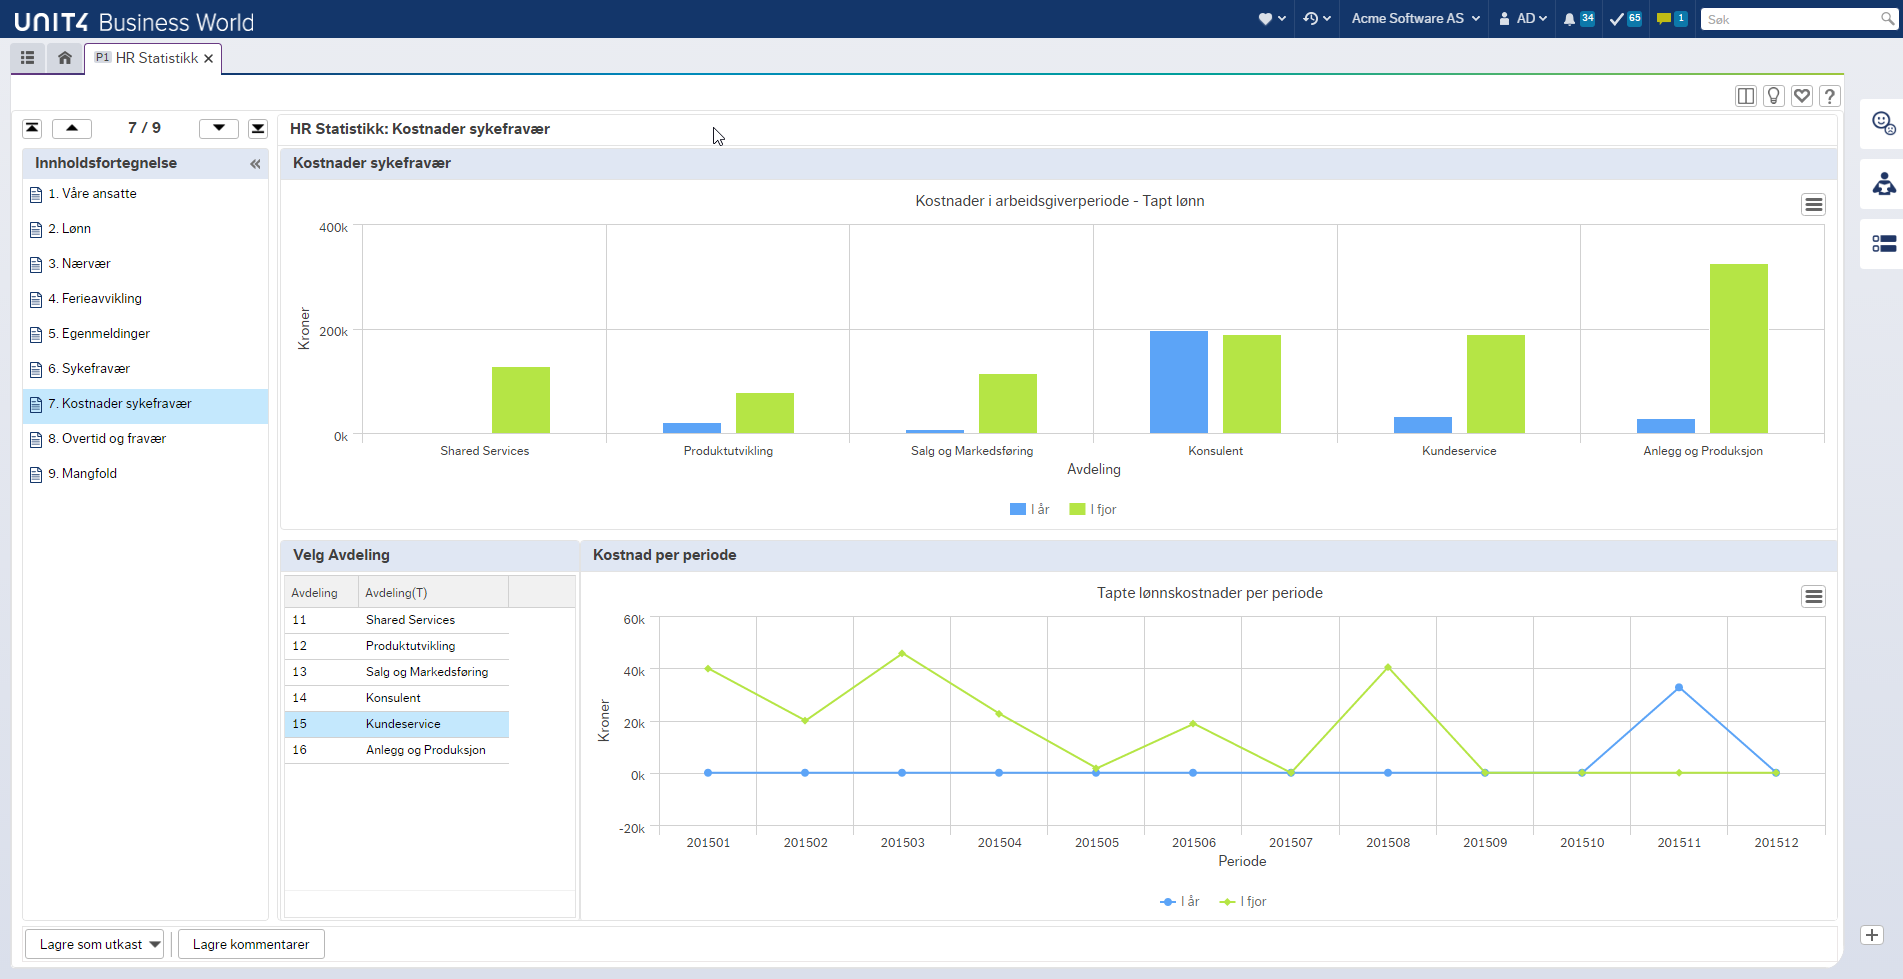The image size is (1903, 979).
Task: Click Konsulent I år blue bar
Action: [x=1179, y=382]
